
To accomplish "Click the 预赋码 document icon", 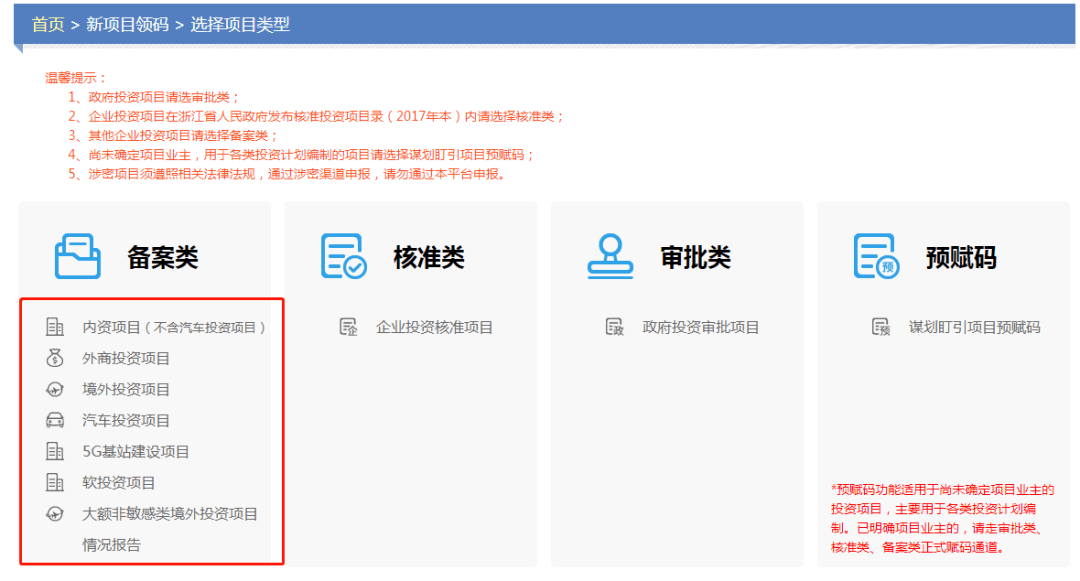I will pyautogui.click(x=877, y=256).
